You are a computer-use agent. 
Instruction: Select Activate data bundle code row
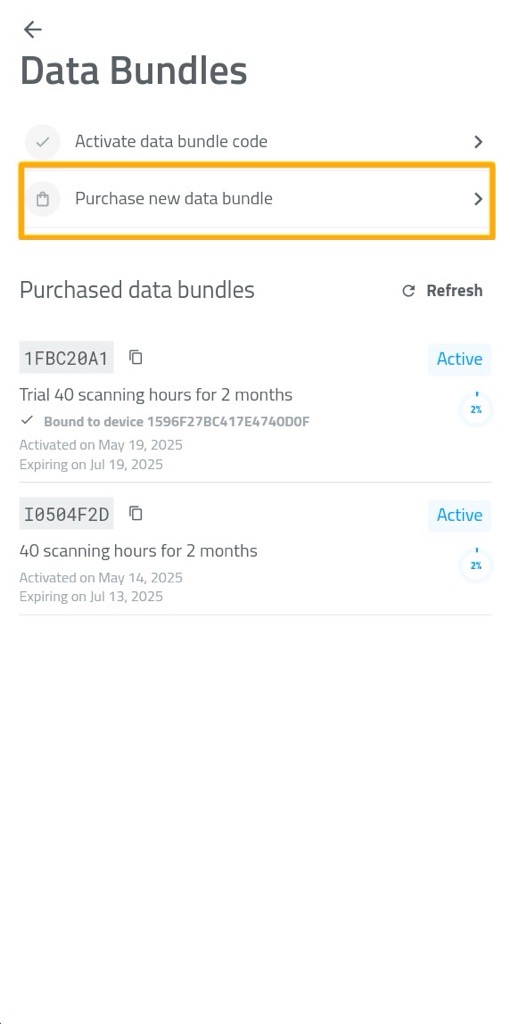point(255,142)
